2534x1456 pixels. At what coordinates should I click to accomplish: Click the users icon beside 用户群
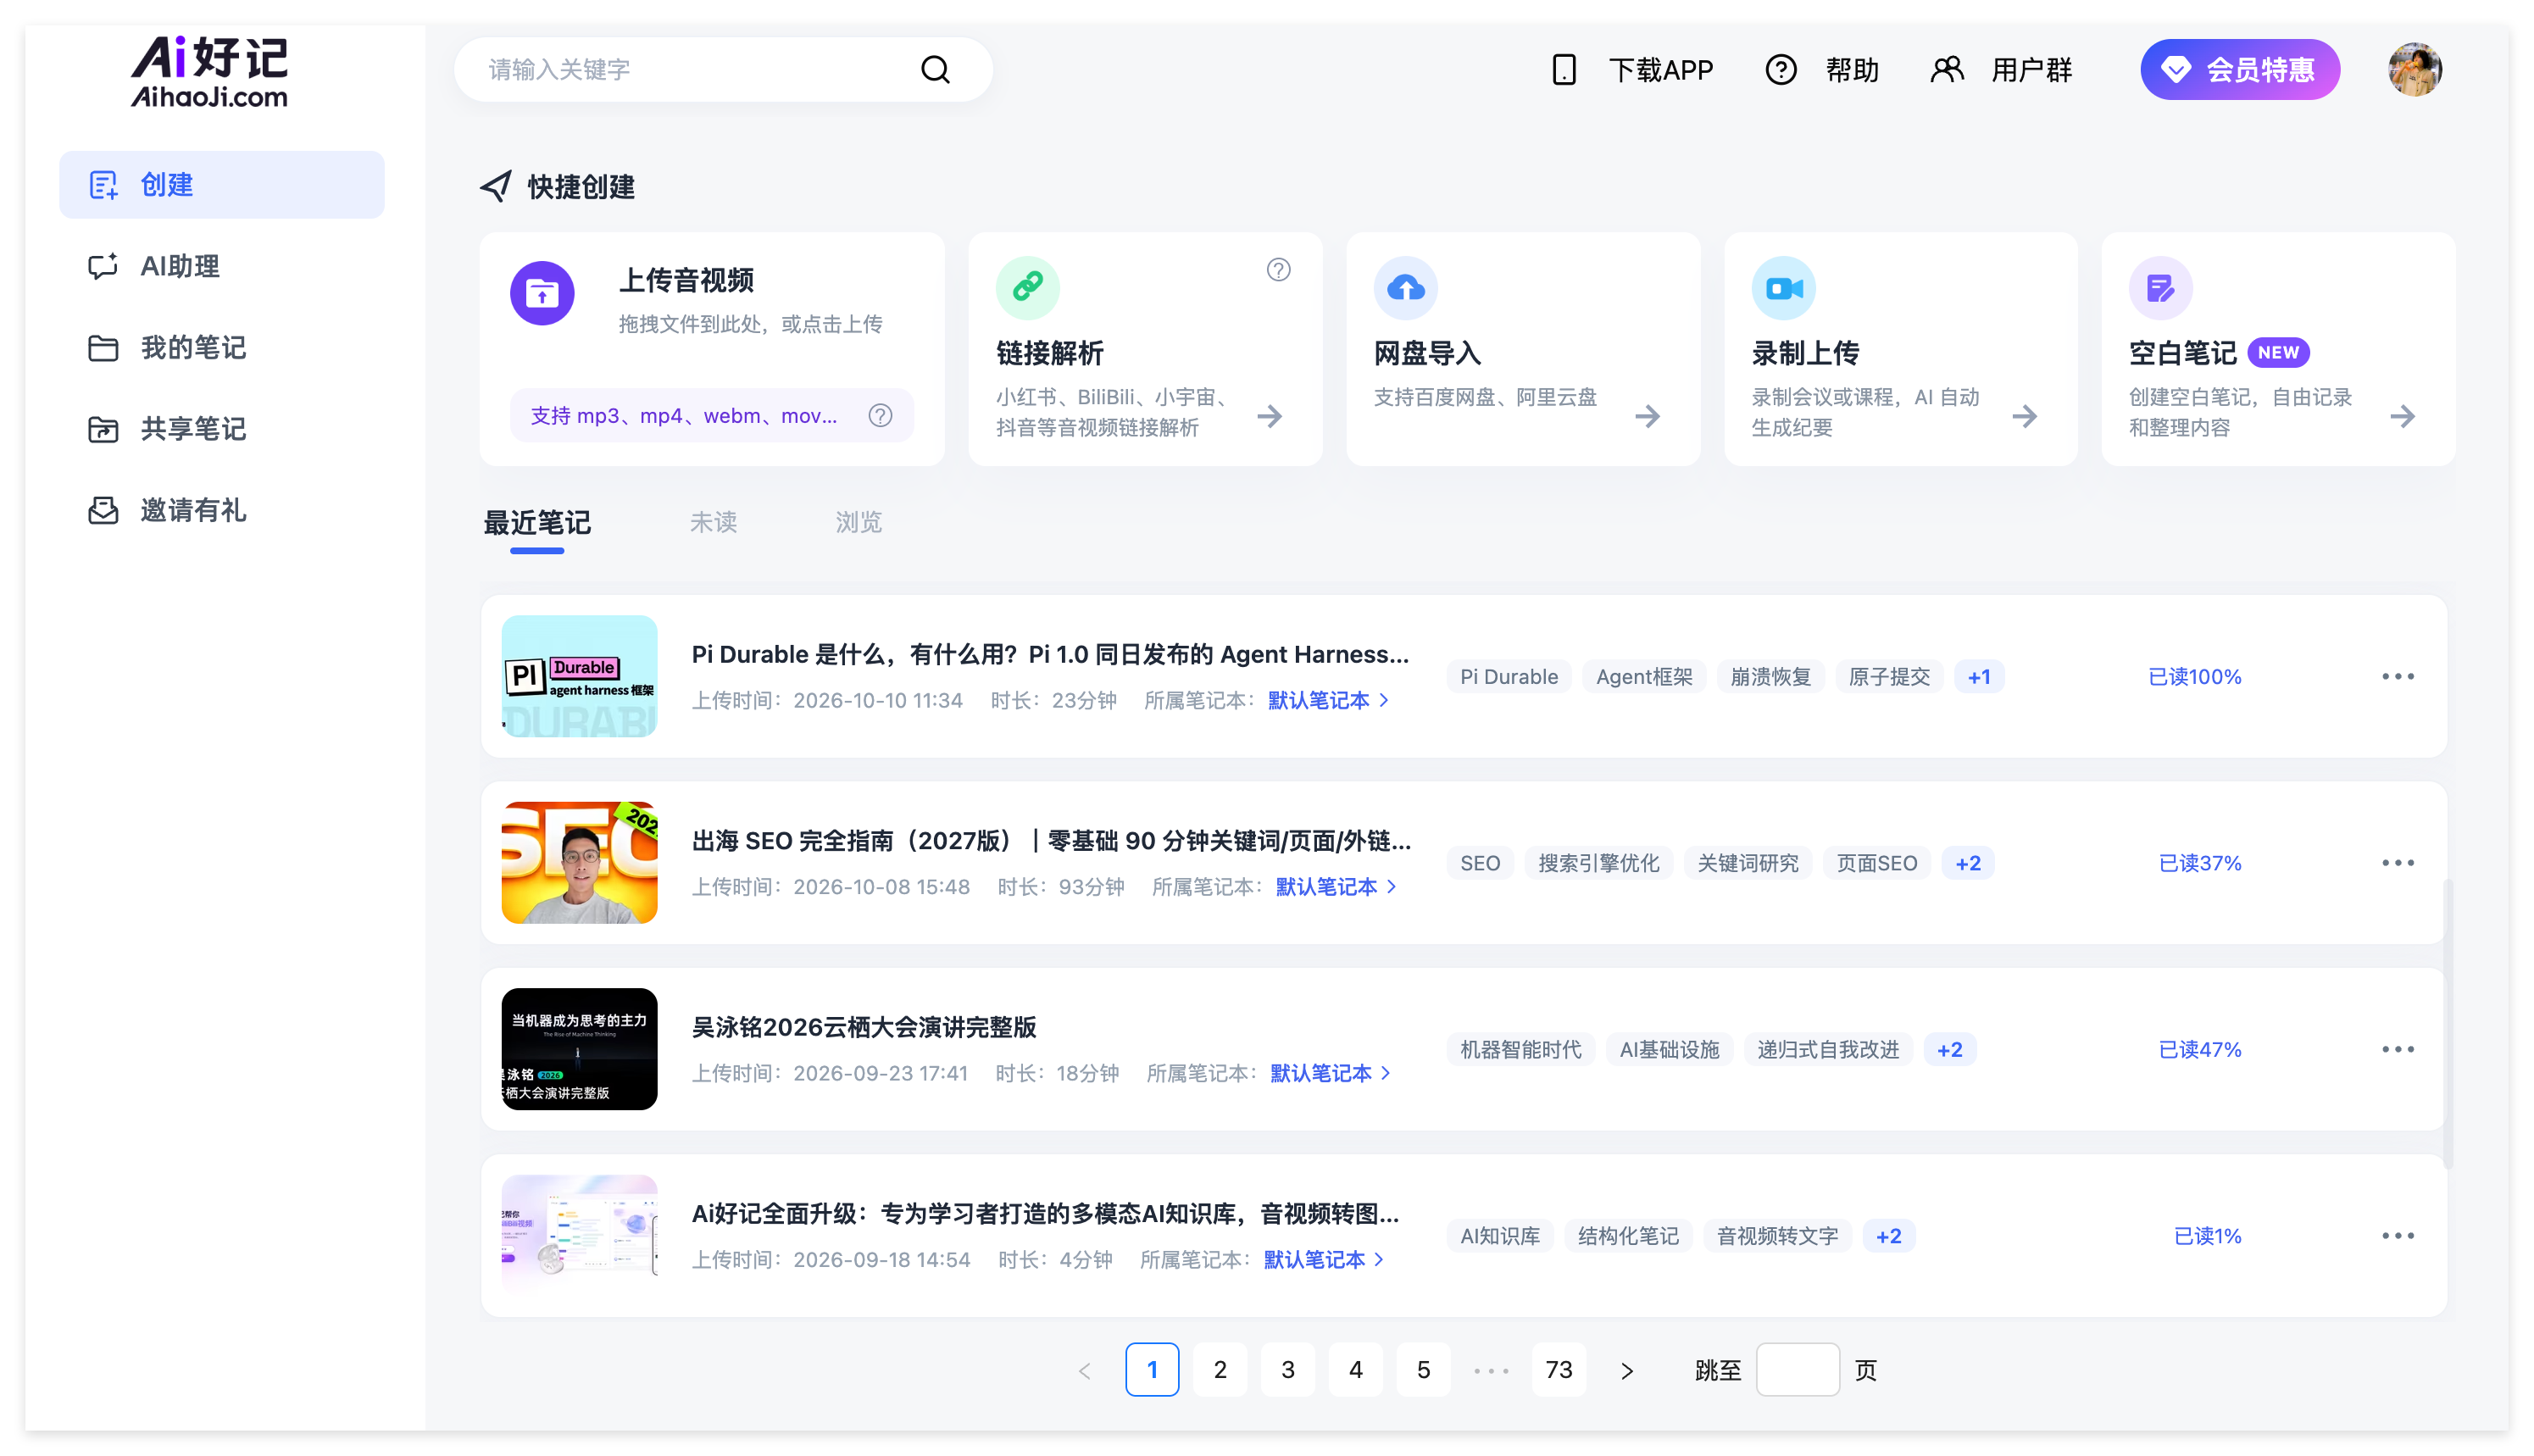pos(1947,70)
